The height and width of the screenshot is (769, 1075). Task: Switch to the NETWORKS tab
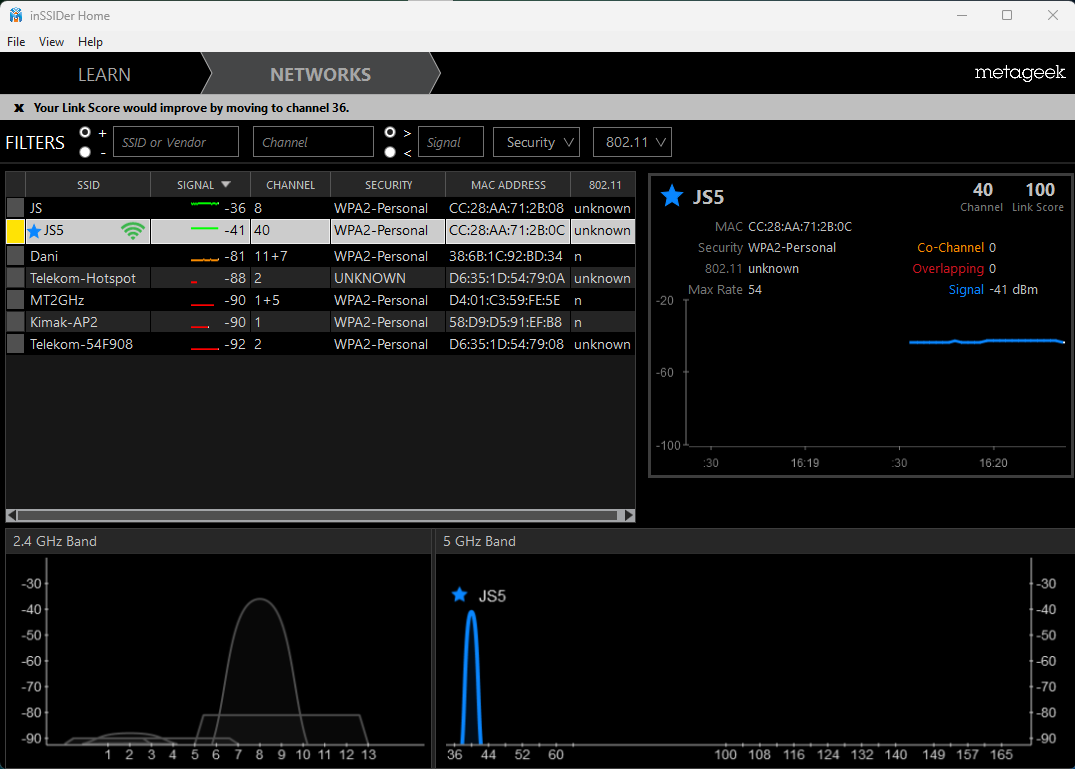tap(320, 74)
